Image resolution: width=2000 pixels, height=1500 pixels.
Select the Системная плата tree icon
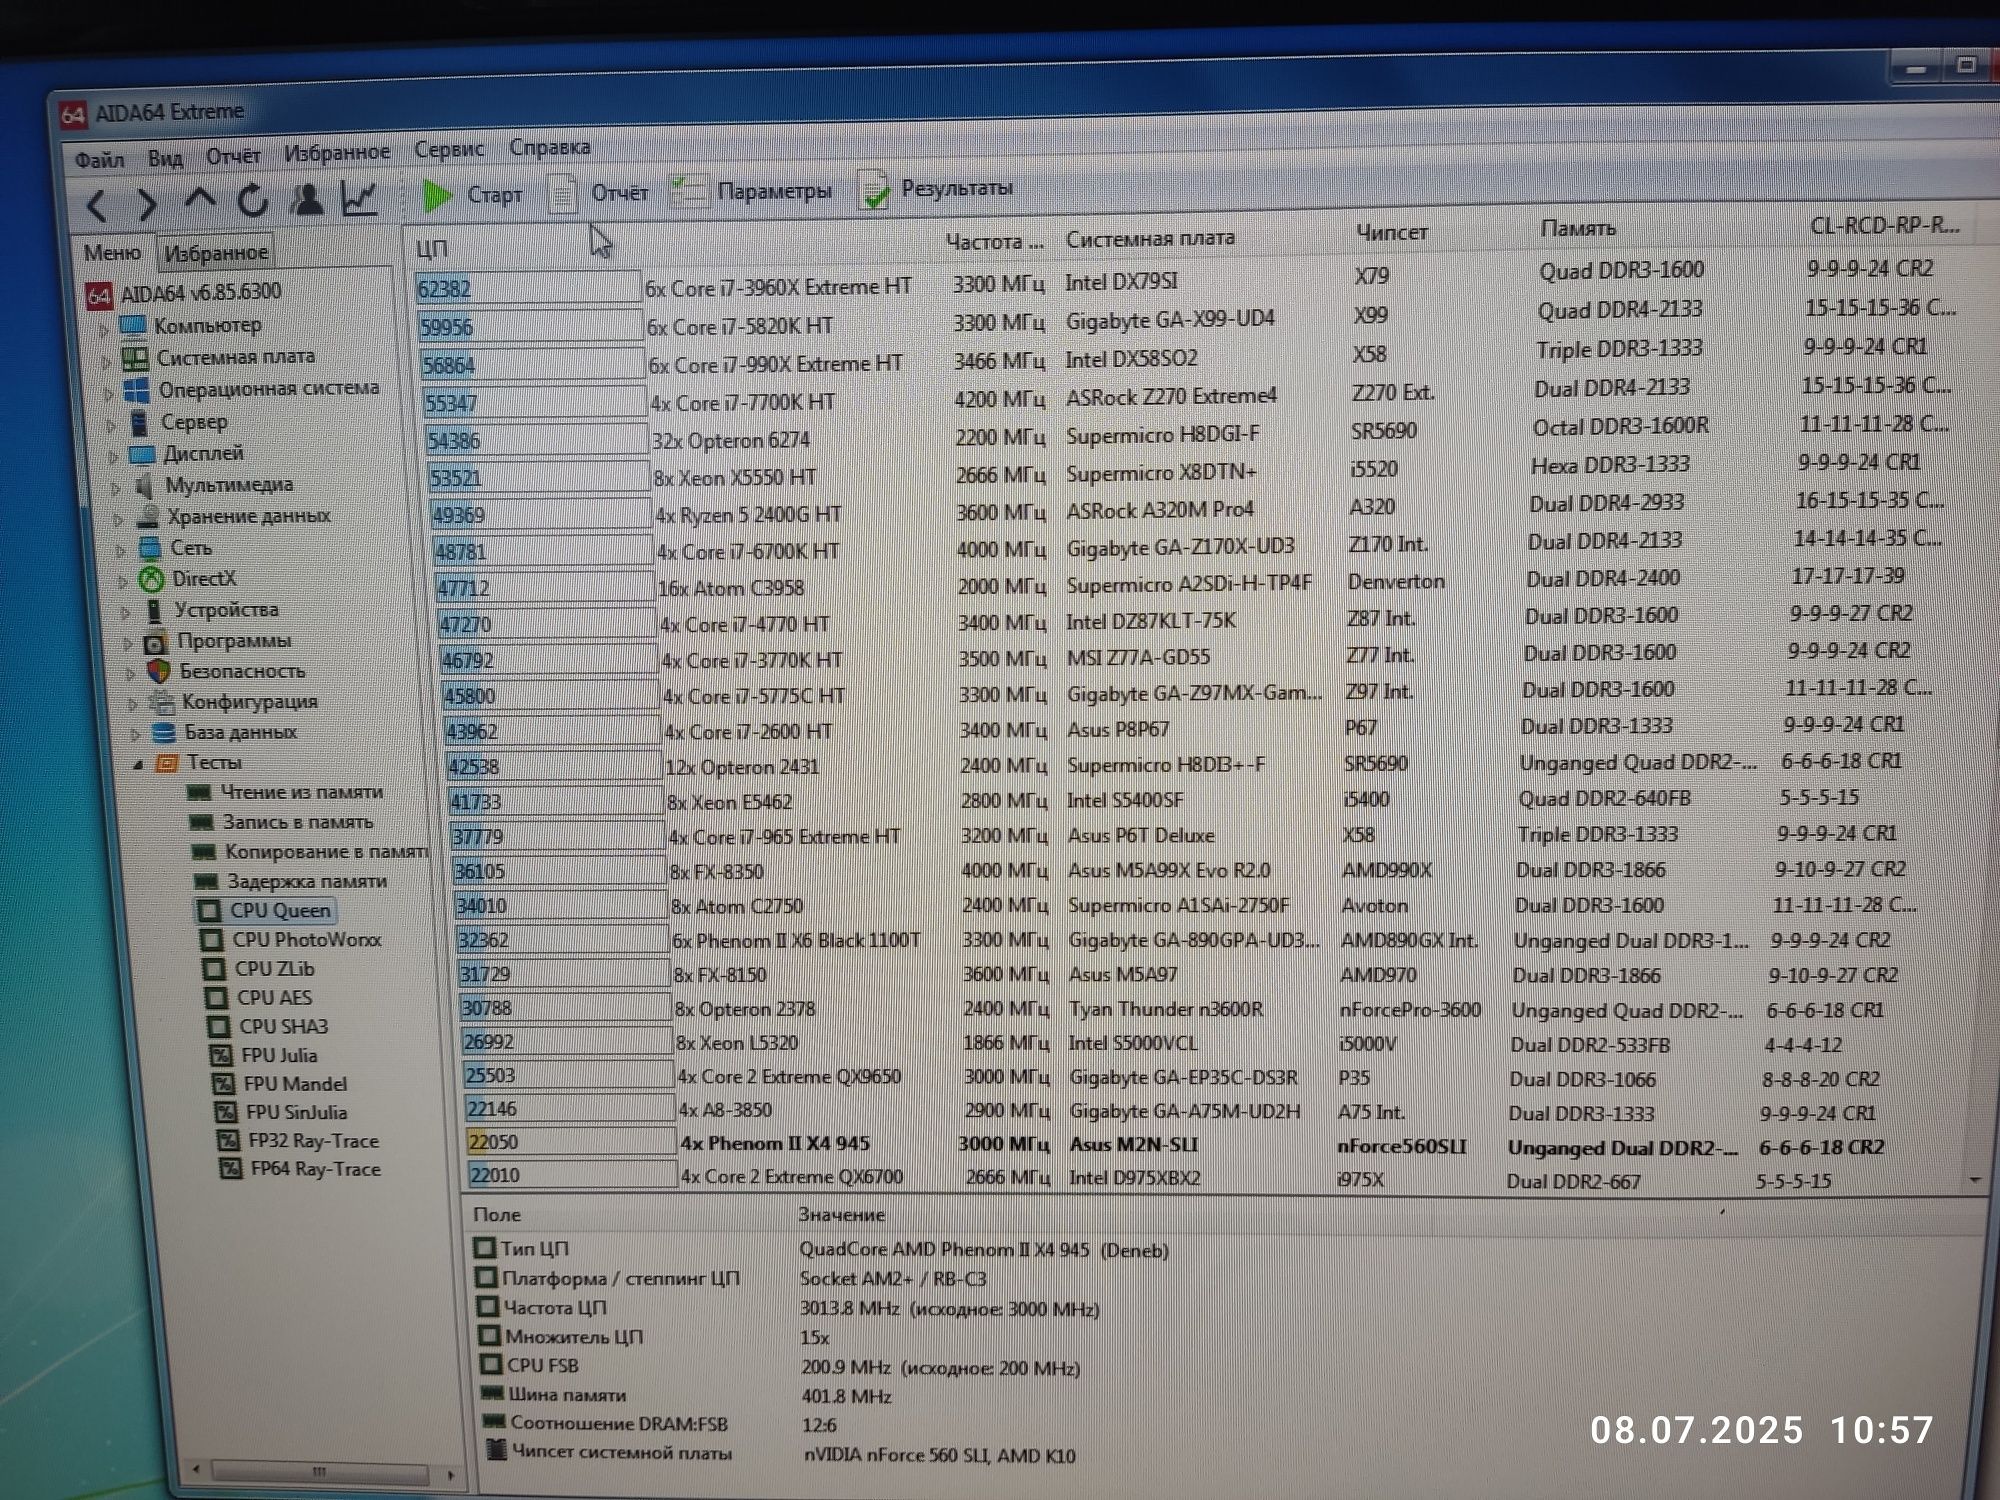point(134,358)
